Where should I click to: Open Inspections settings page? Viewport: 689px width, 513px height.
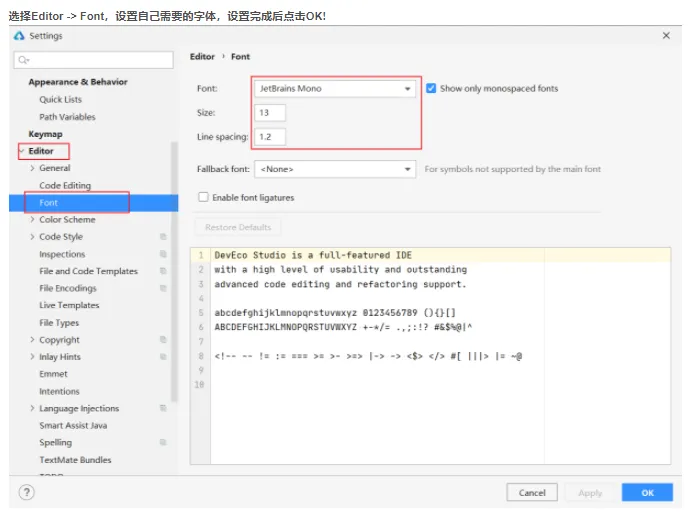[x=62, y=254]
